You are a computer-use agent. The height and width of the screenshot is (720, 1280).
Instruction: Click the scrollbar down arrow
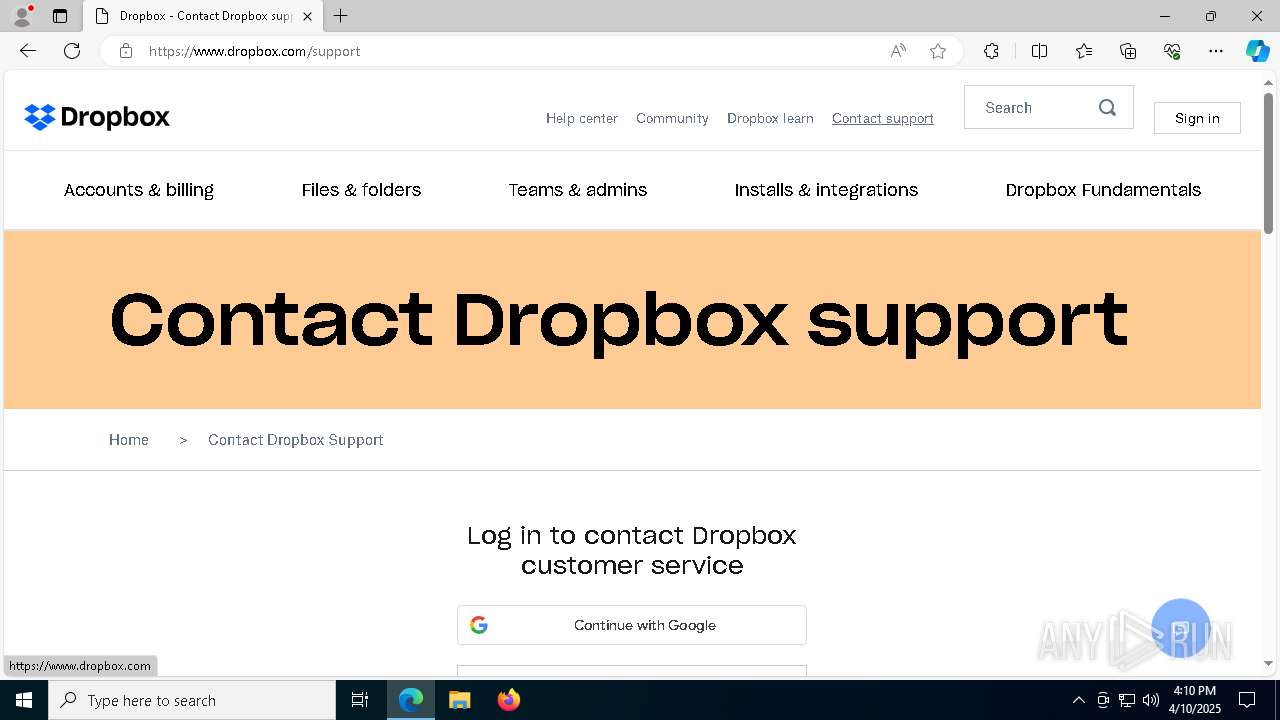[x=1269, y=663]
